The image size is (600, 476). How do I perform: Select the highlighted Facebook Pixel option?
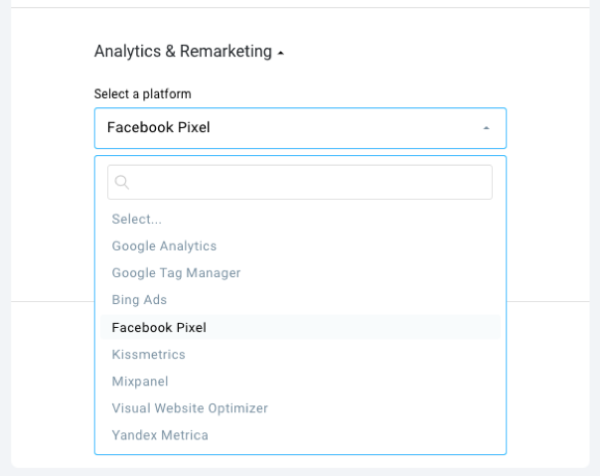(x=159, y=327)
